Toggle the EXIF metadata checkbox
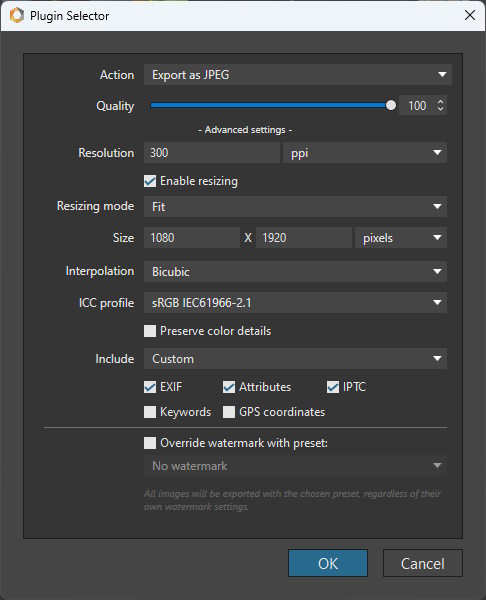This screenshot has width=486, height=600. click(150, 387)
